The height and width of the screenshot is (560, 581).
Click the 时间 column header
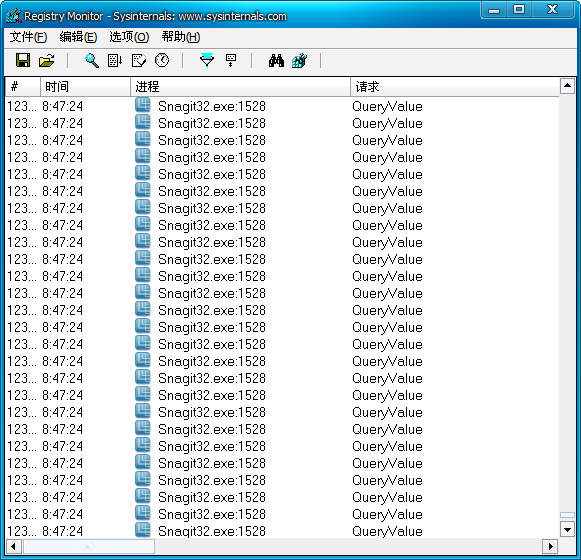tap(85, 87)
